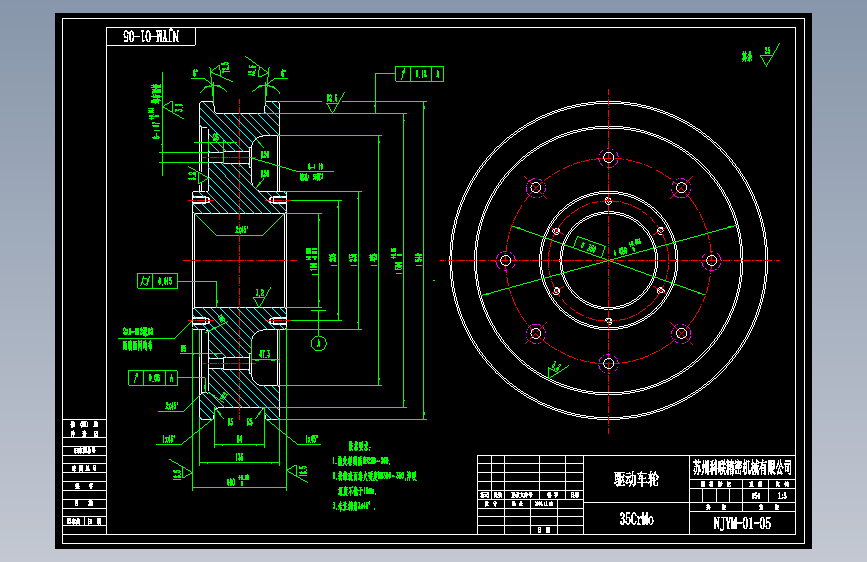Select the top bolt hole in front view

[x=608, y=158]
